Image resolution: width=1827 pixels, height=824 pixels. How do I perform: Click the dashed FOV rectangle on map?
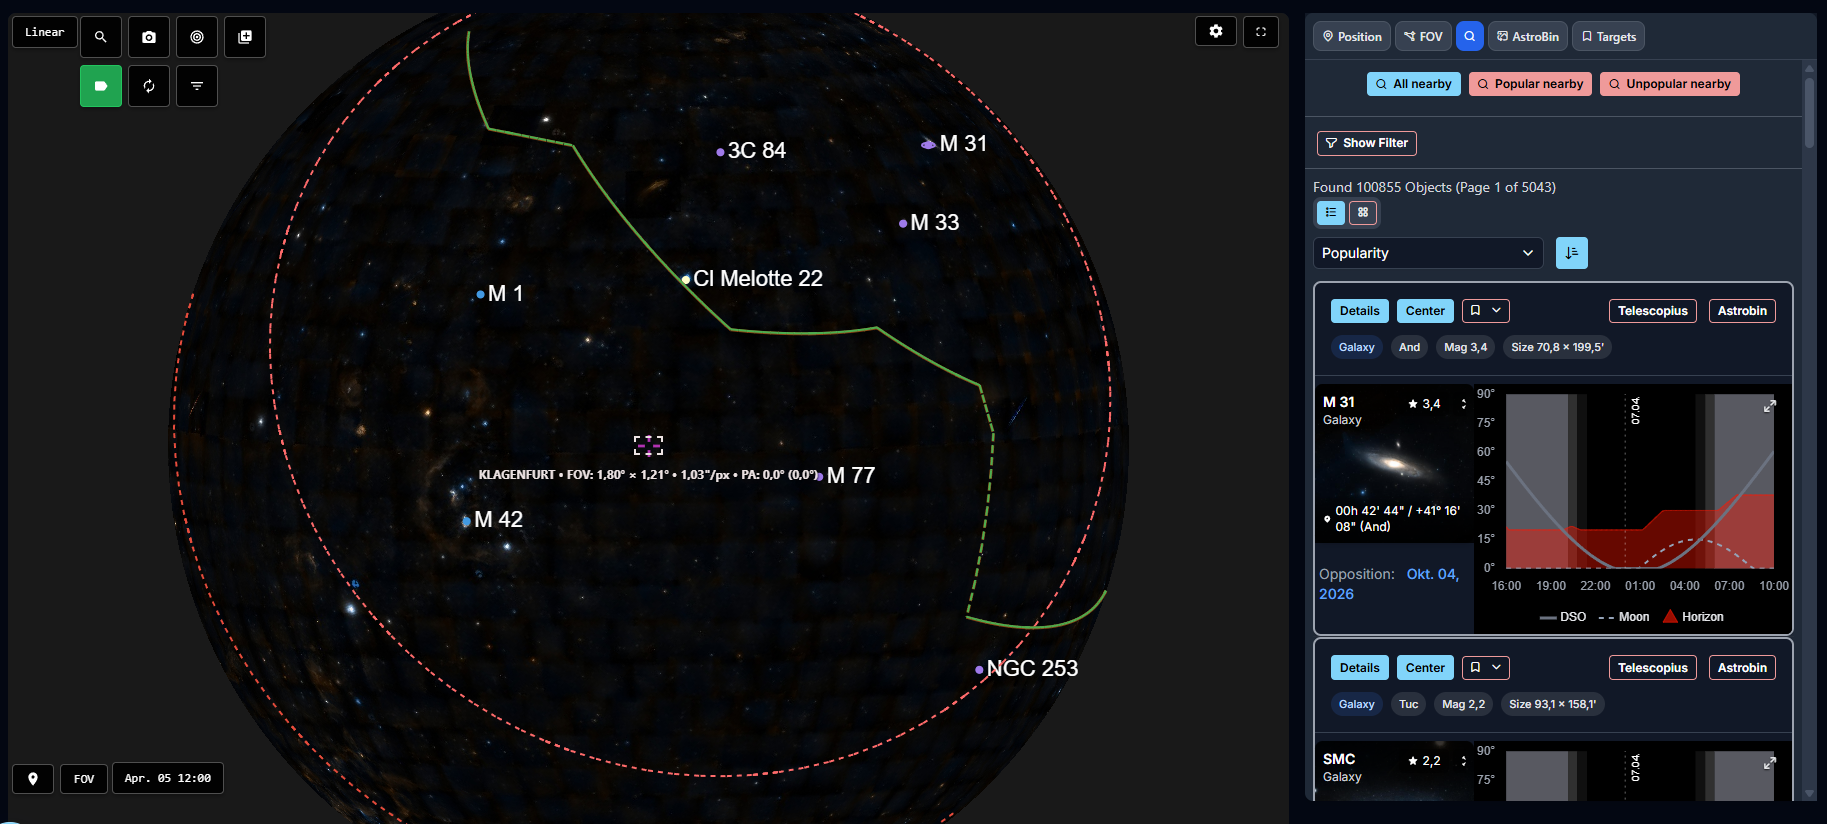648,445
